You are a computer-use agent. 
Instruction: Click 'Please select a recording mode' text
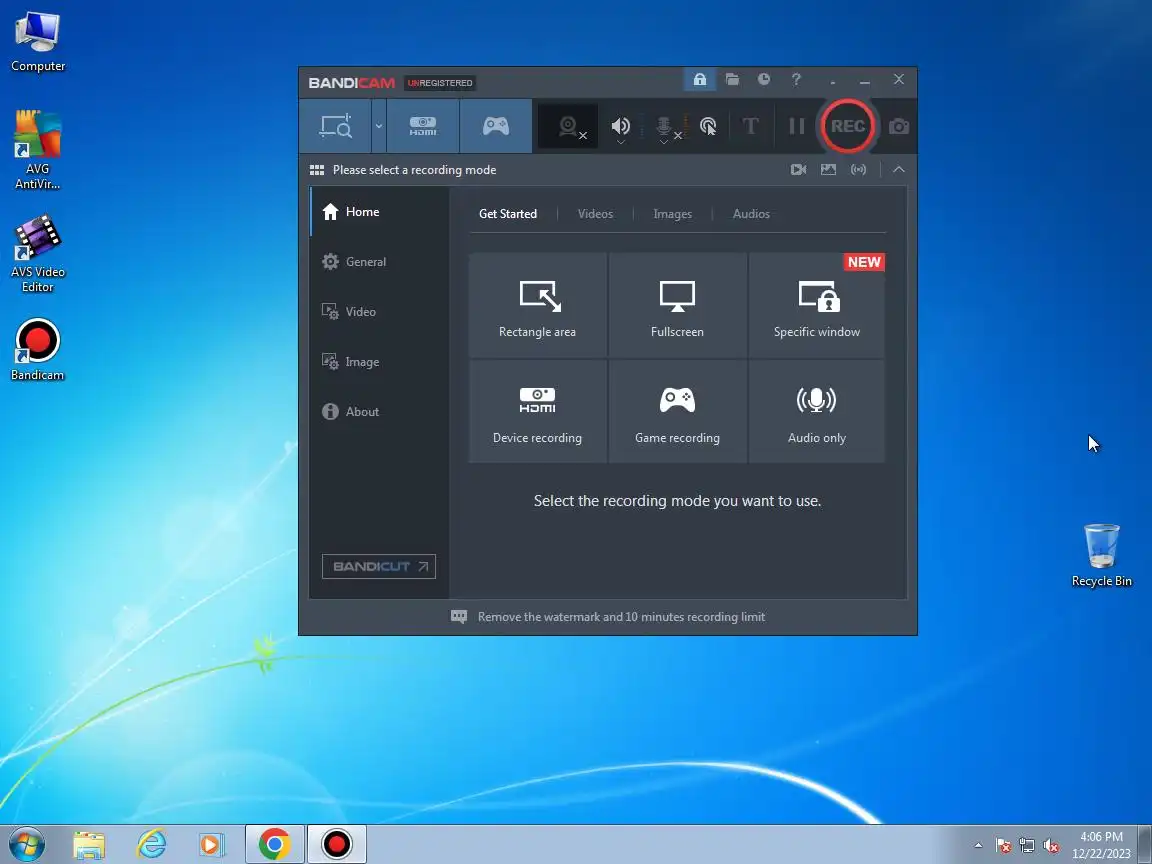click(414, 170)
